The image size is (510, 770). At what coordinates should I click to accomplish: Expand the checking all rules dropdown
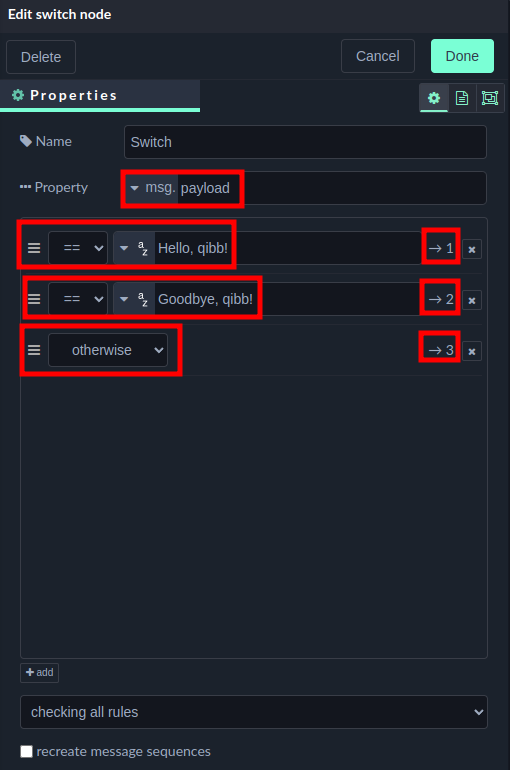(x=254, y=712)
